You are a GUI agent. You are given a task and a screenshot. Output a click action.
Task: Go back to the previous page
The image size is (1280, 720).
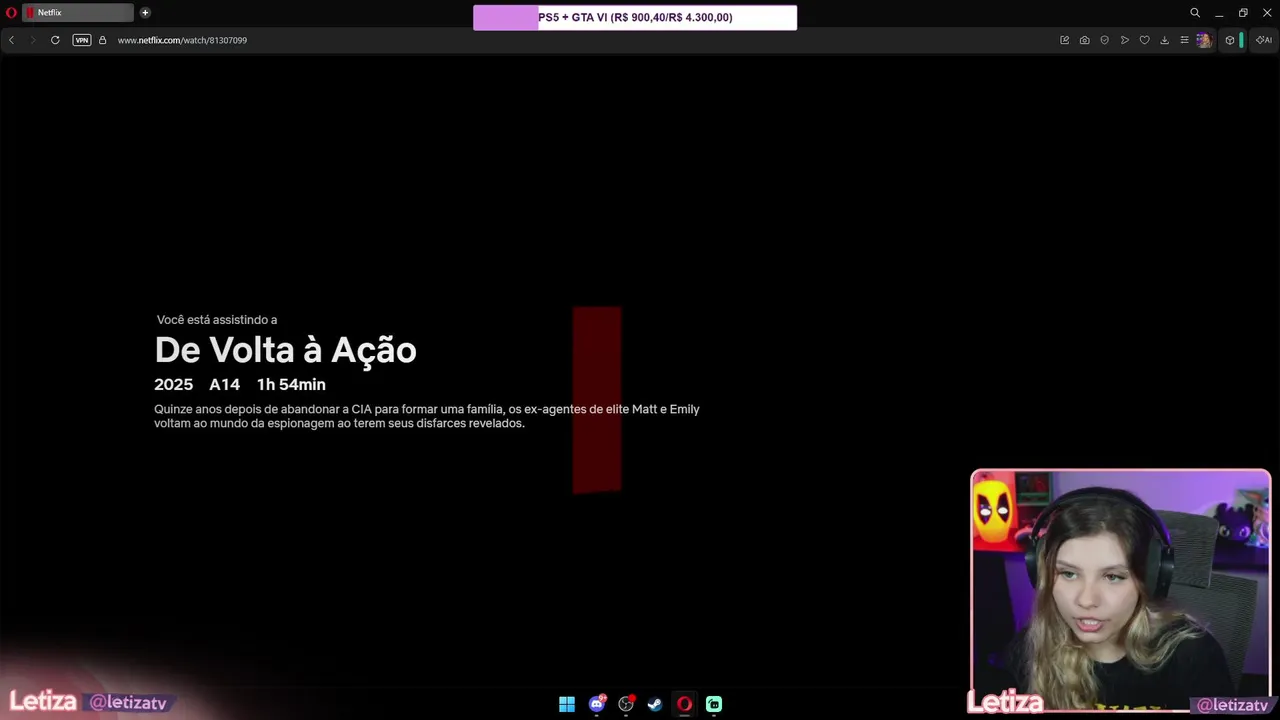(11, 40)
